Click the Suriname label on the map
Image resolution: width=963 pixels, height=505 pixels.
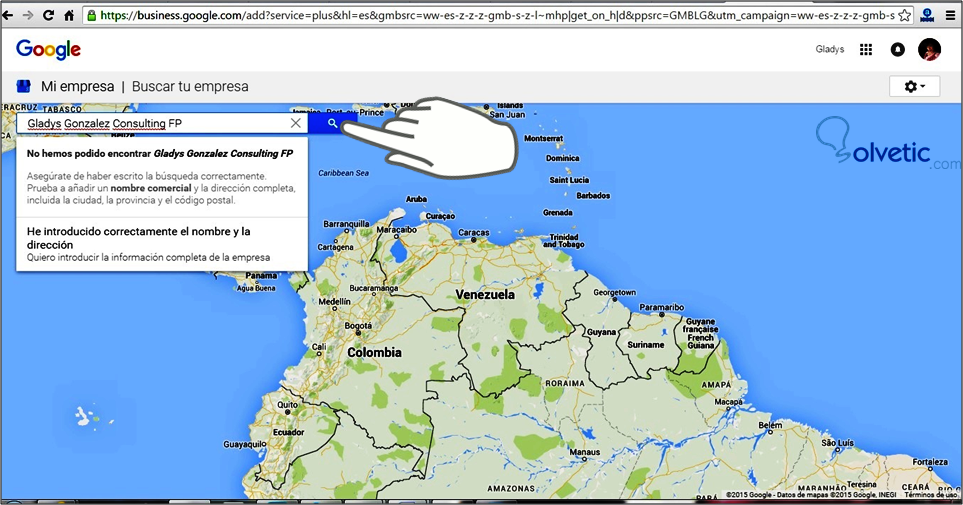tap(645, 345)
